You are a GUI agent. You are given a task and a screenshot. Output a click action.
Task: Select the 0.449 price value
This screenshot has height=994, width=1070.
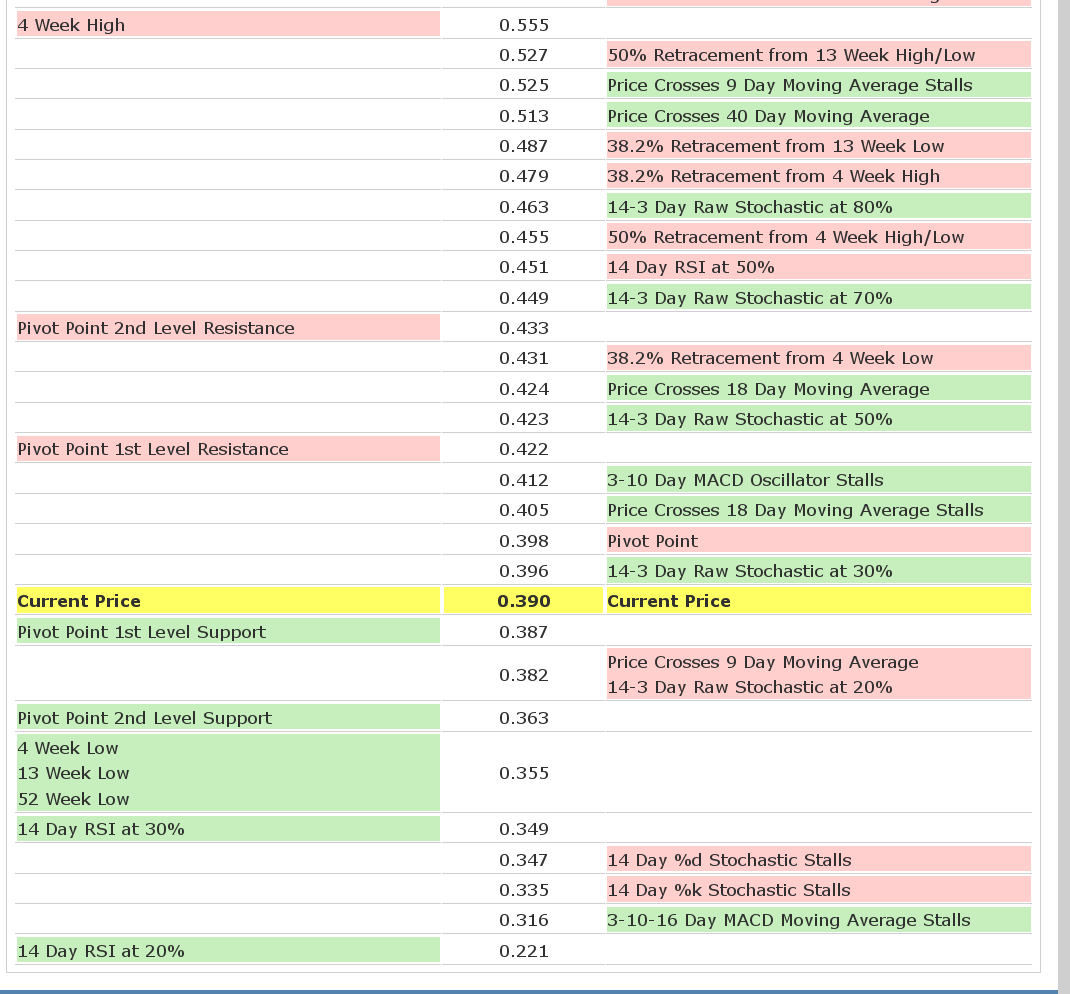click(523, 298)
